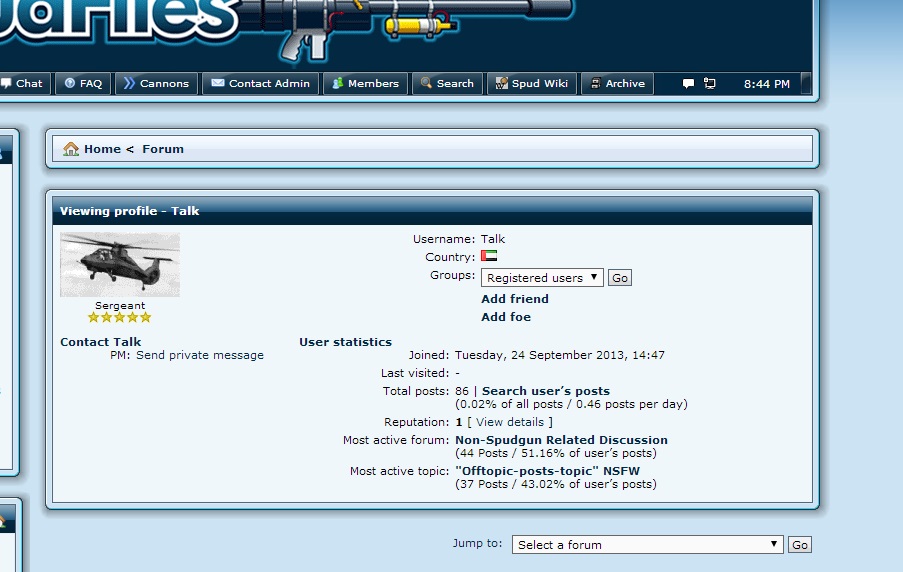Open the Chat nav button
The width and height of the screenshot is (903, 572).
[24, 84]
